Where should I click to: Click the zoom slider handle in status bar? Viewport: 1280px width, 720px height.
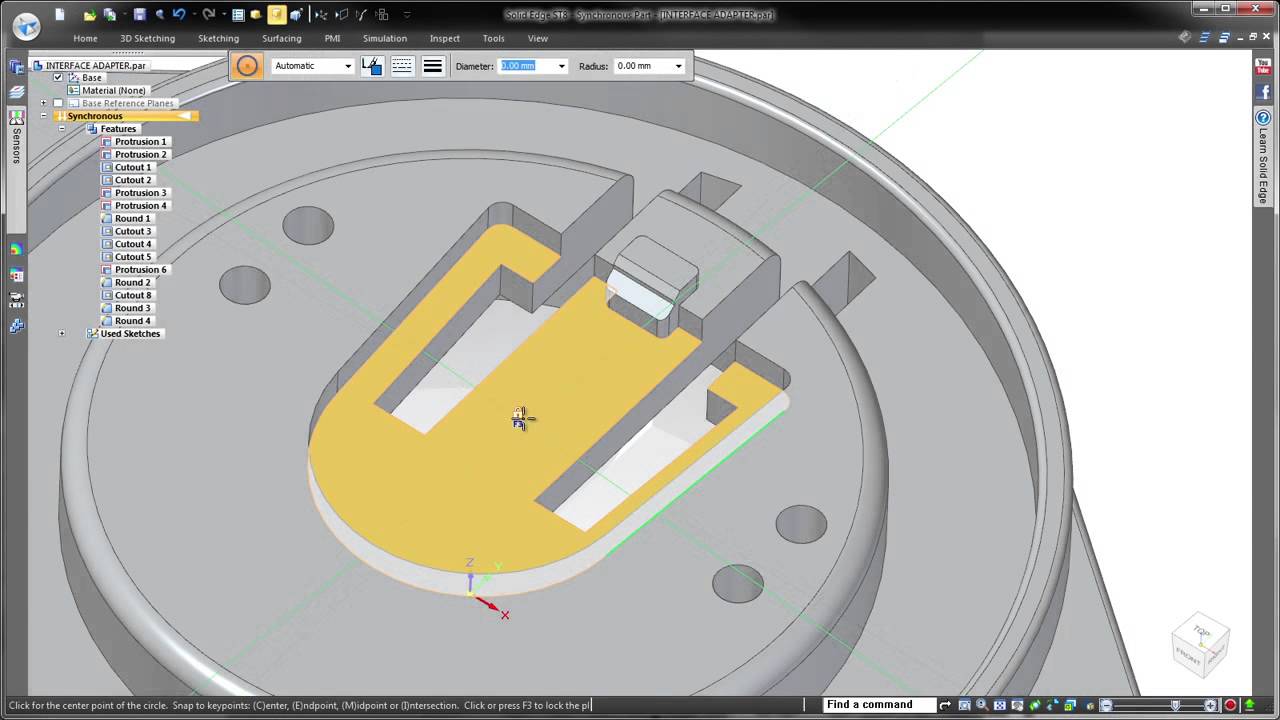pos(1175,705)
